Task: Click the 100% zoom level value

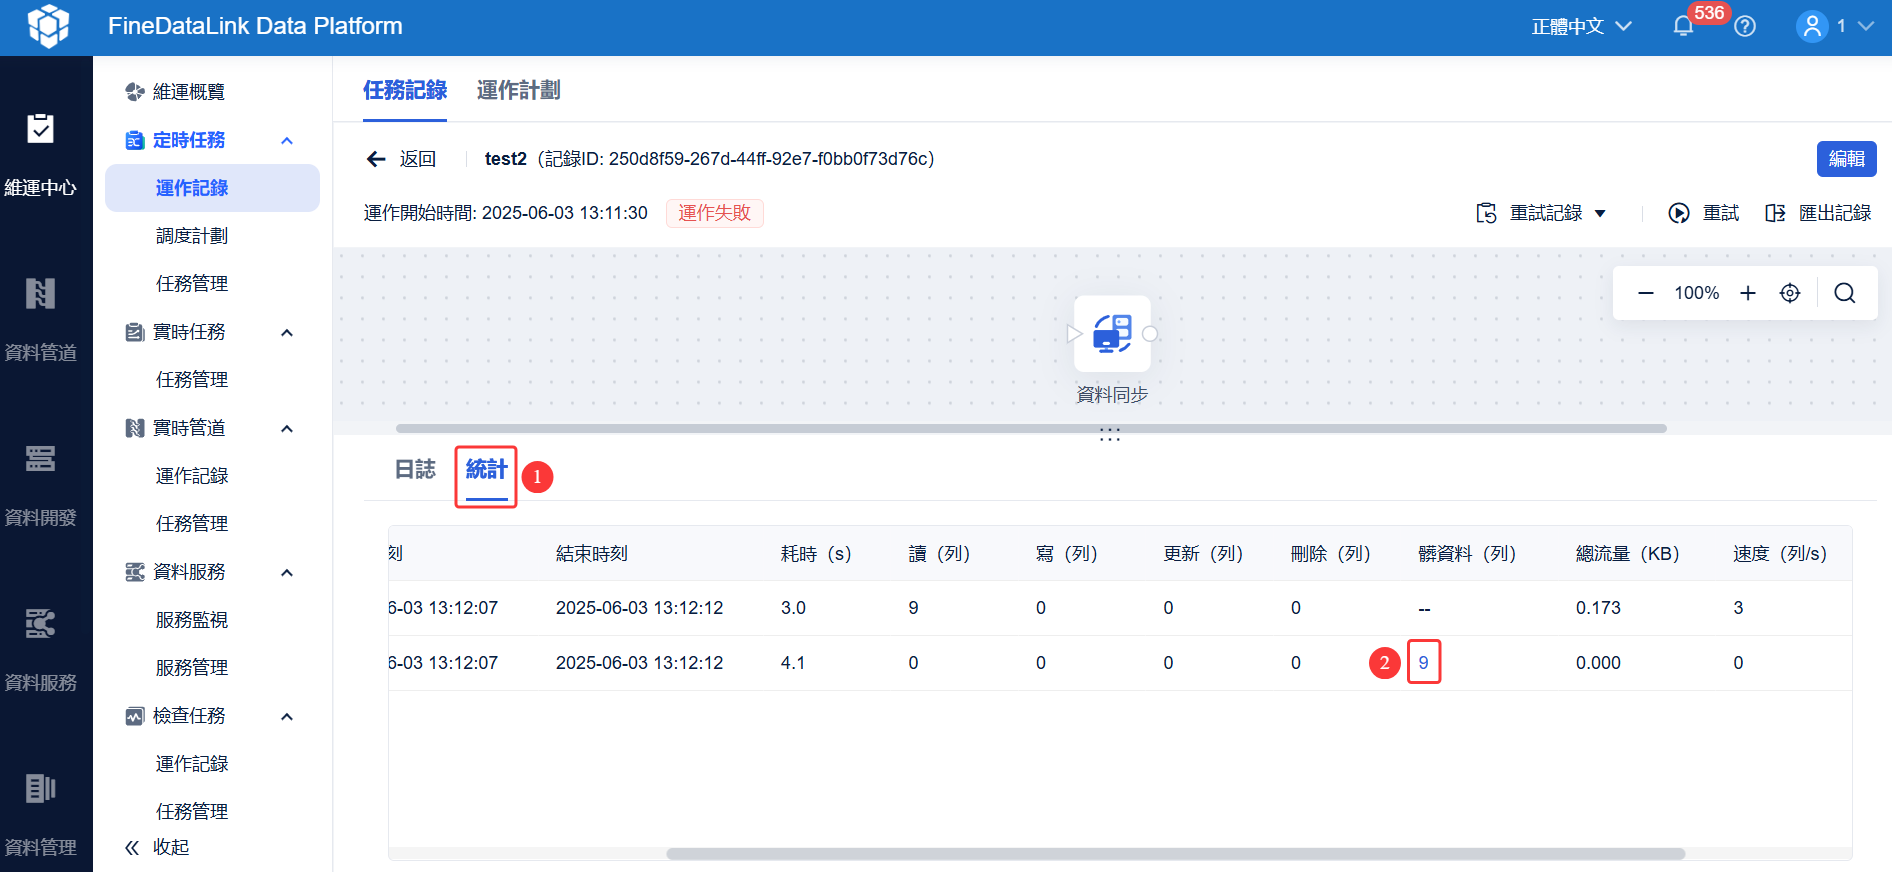Action: coord(1697,293)
